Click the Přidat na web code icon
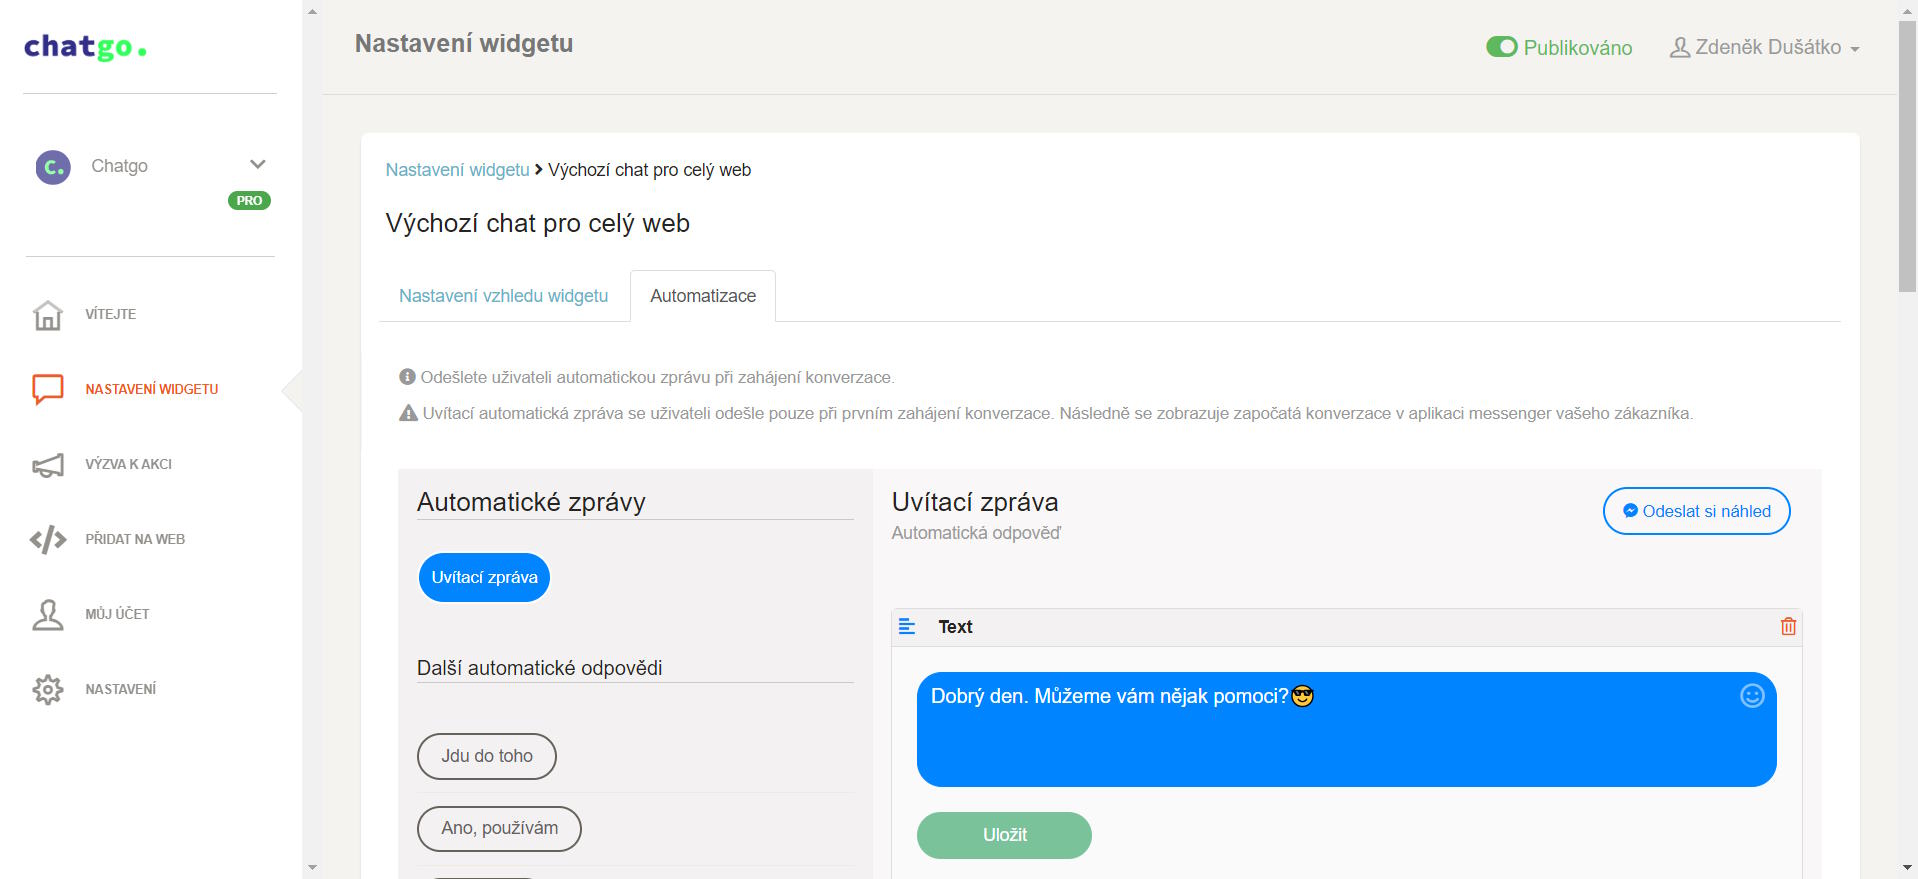This screenshot has height=879, width=1918. [x=48, y=540]
